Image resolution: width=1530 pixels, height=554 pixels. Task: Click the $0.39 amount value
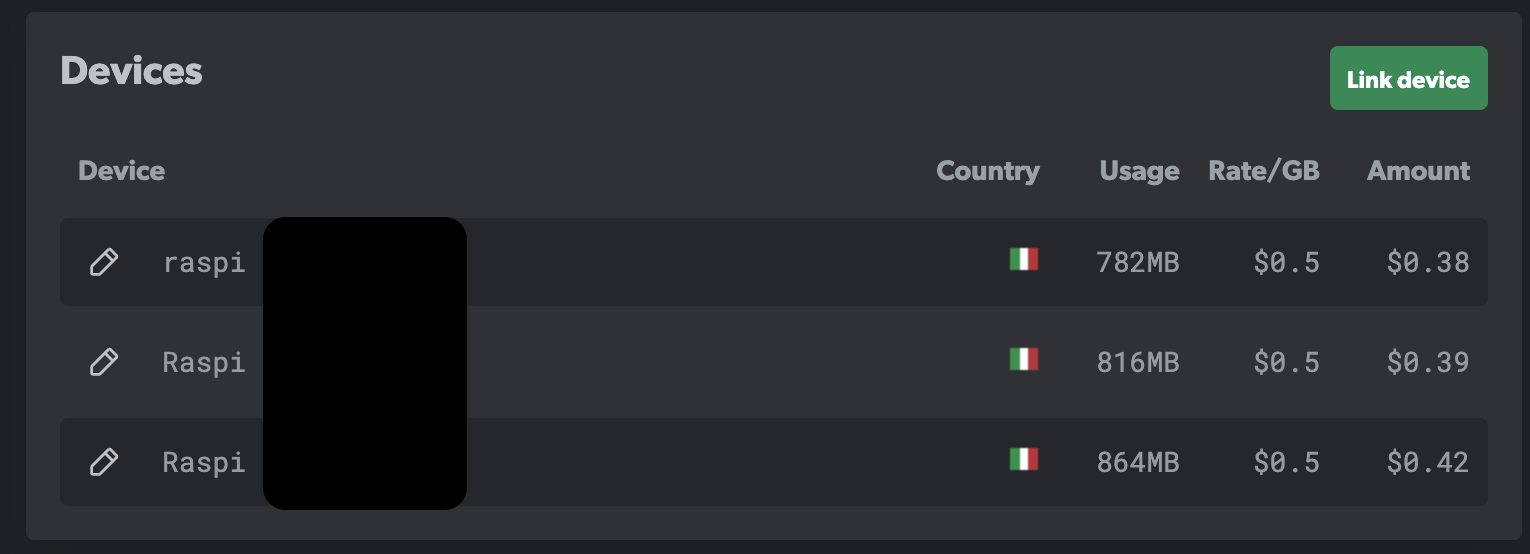1427,362
